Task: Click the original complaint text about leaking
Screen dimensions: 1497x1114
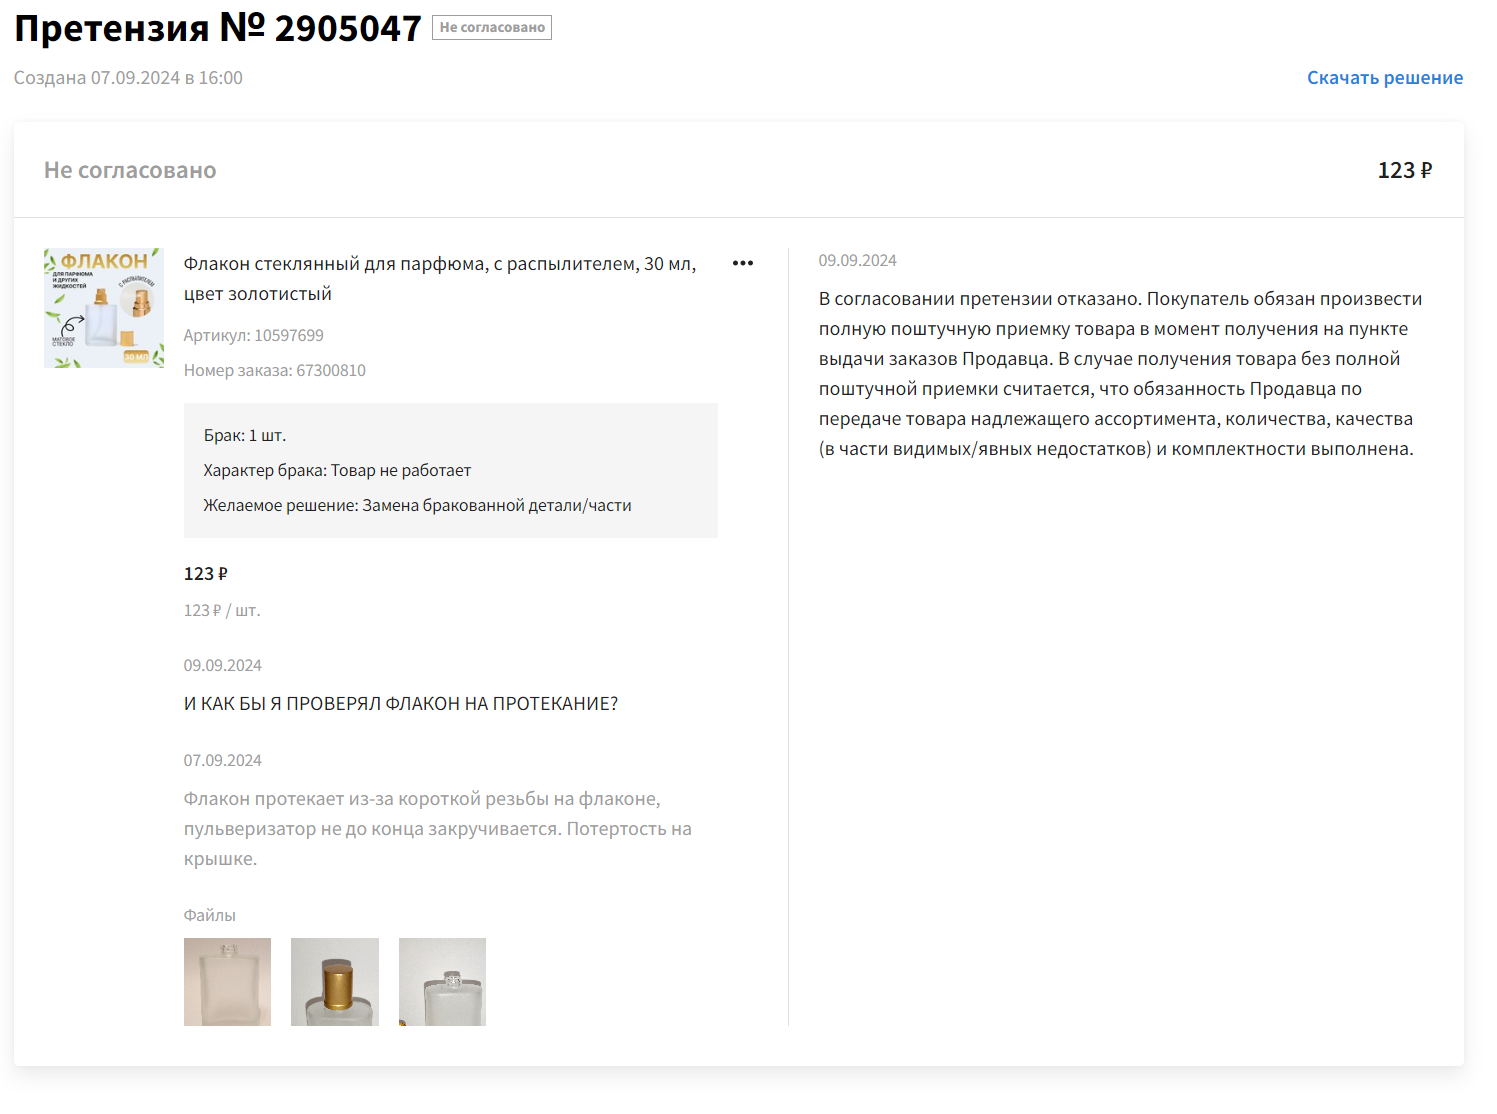Action: coord(437,828)
